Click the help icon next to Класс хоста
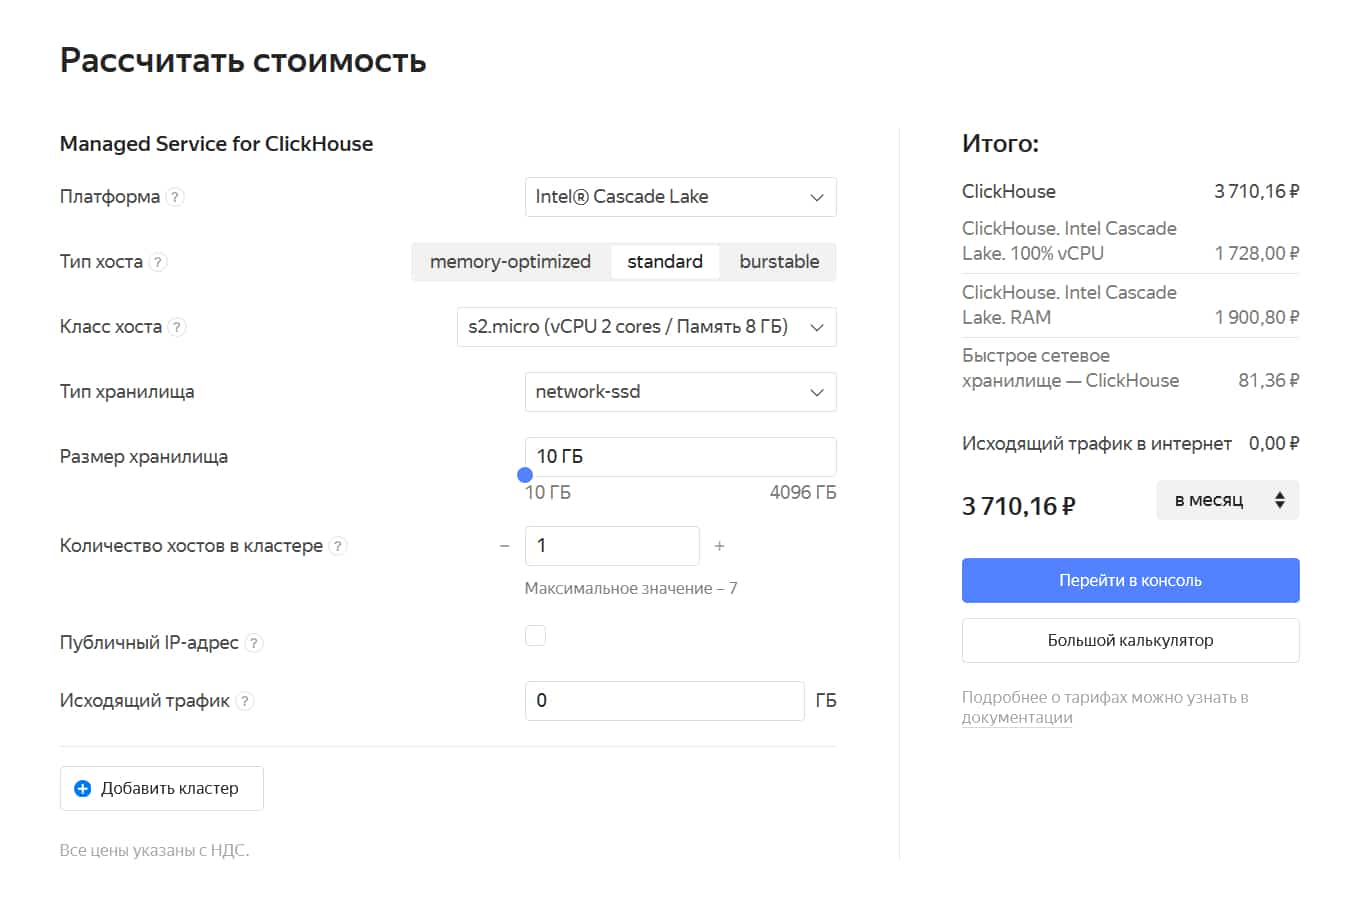This screenshot has height=906, width=1358. click(177, 327)
